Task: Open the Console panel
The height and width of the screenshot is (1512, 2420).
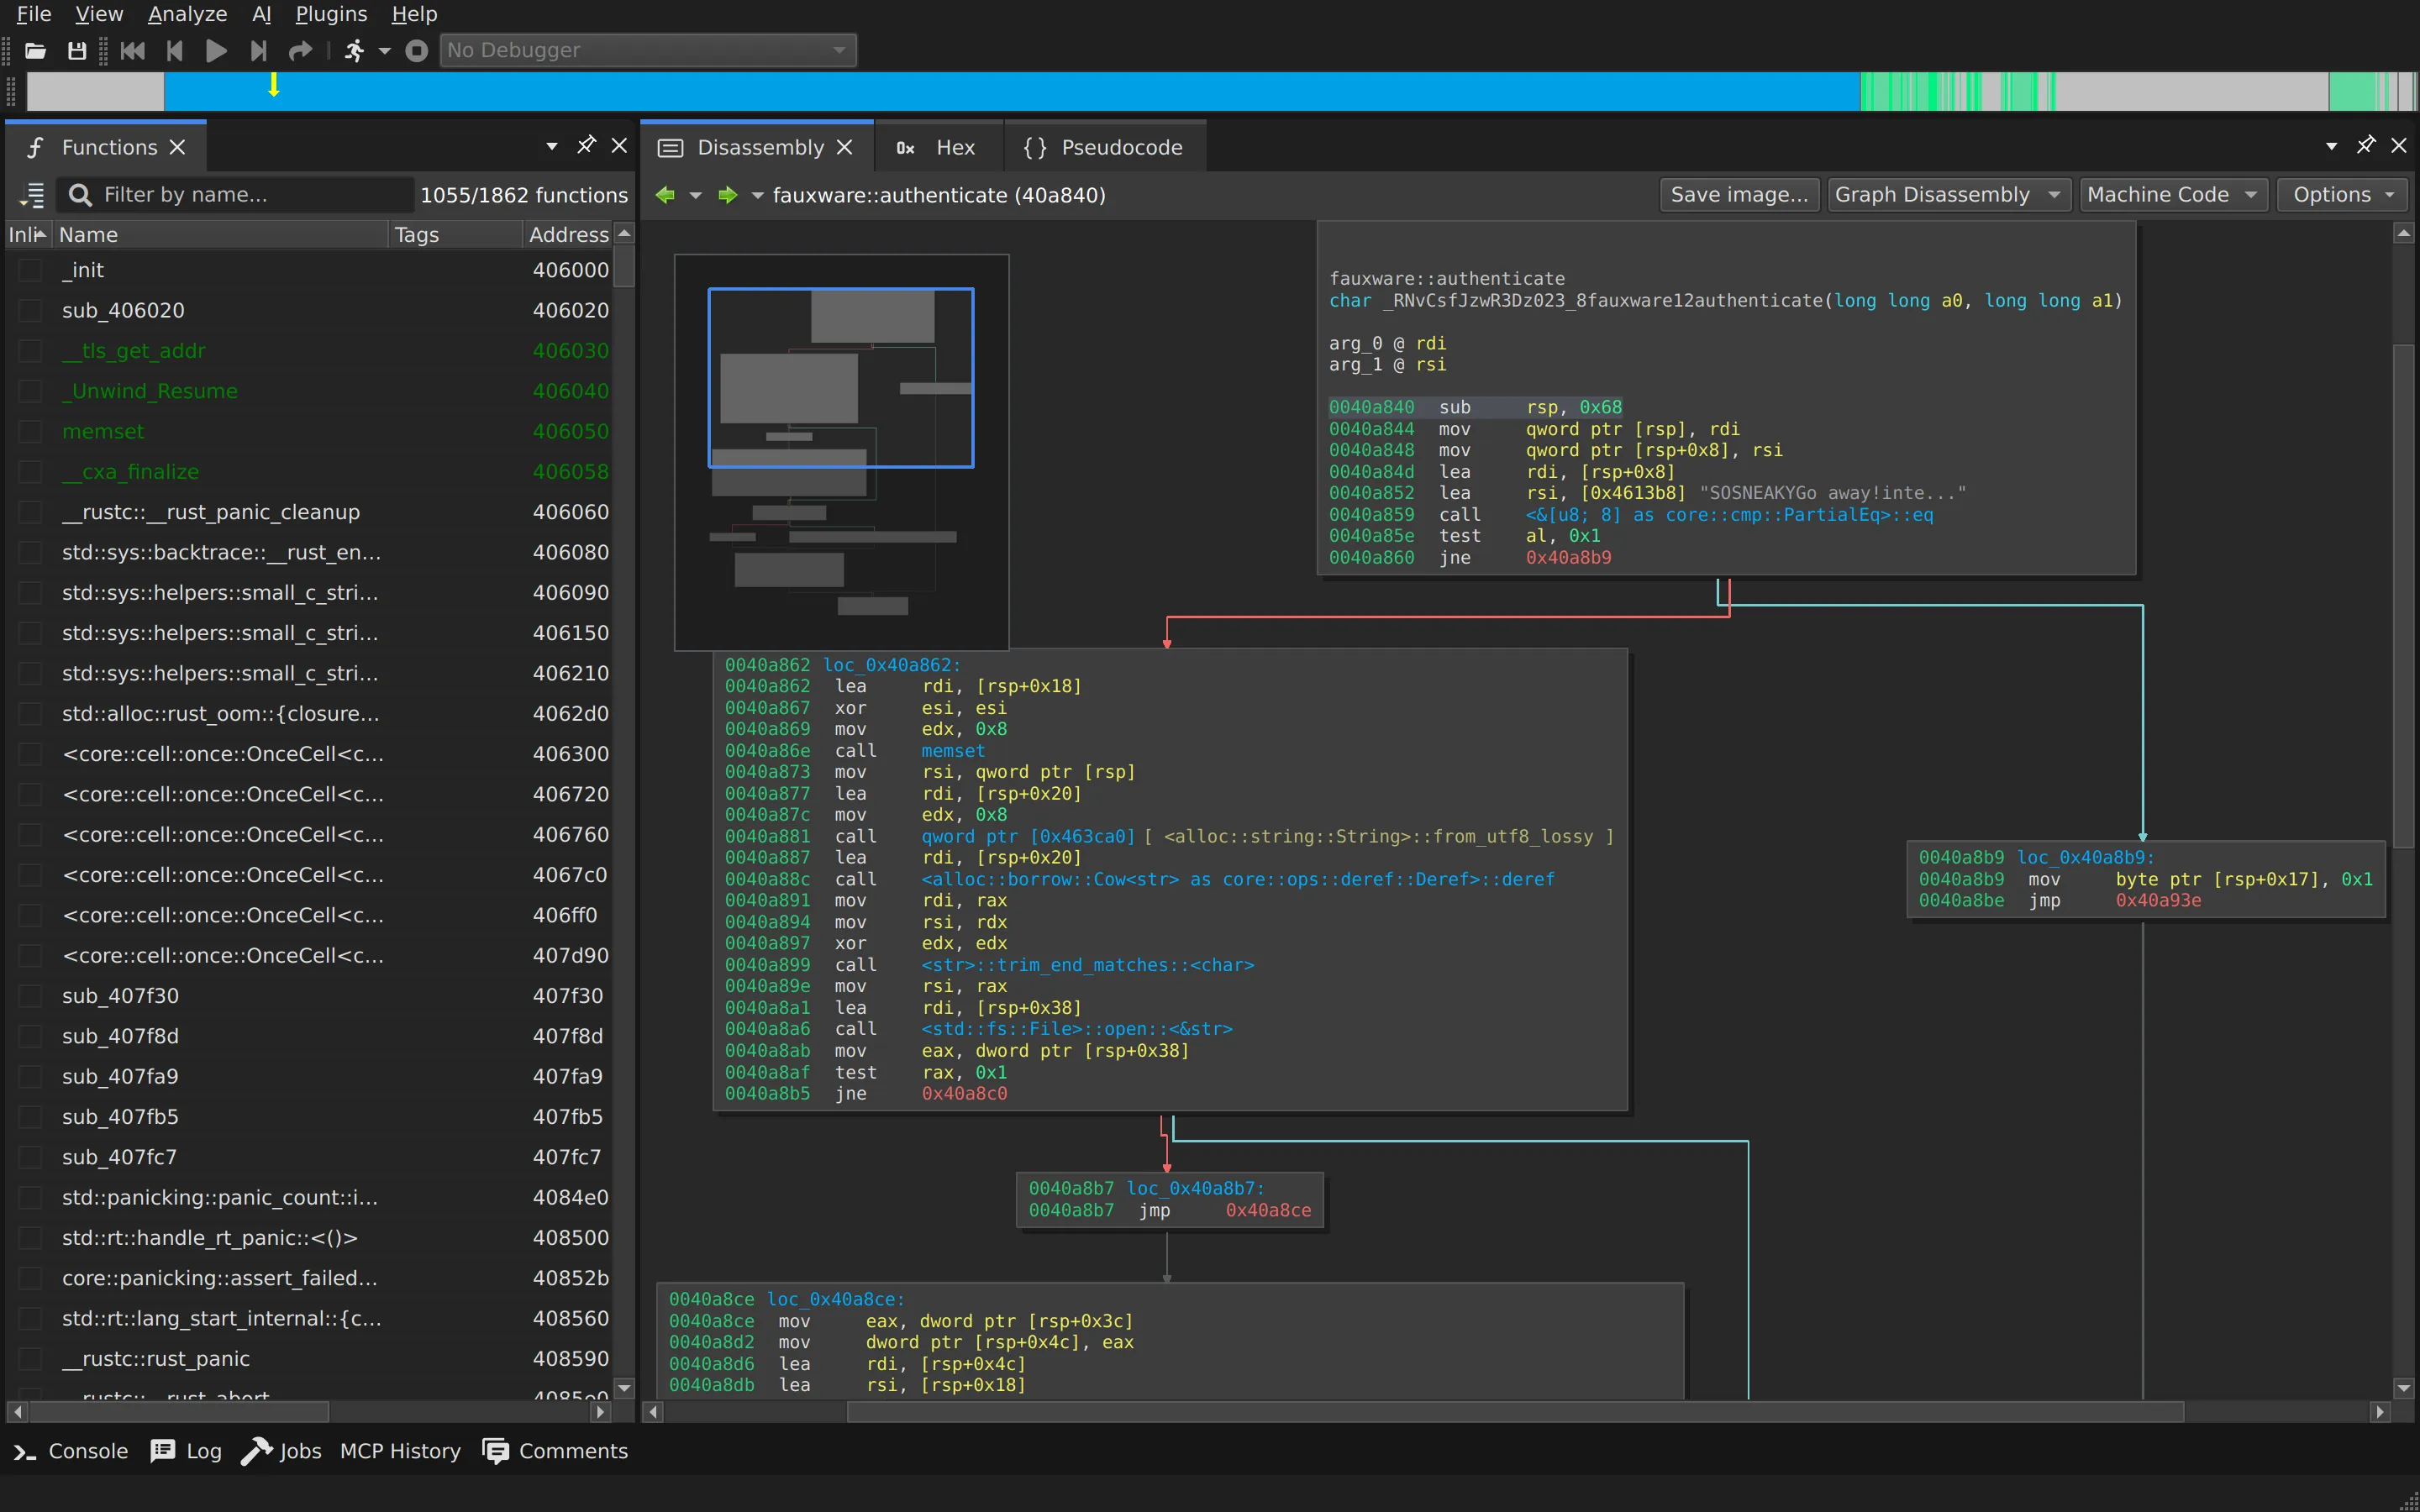Action: [71, 1451]
